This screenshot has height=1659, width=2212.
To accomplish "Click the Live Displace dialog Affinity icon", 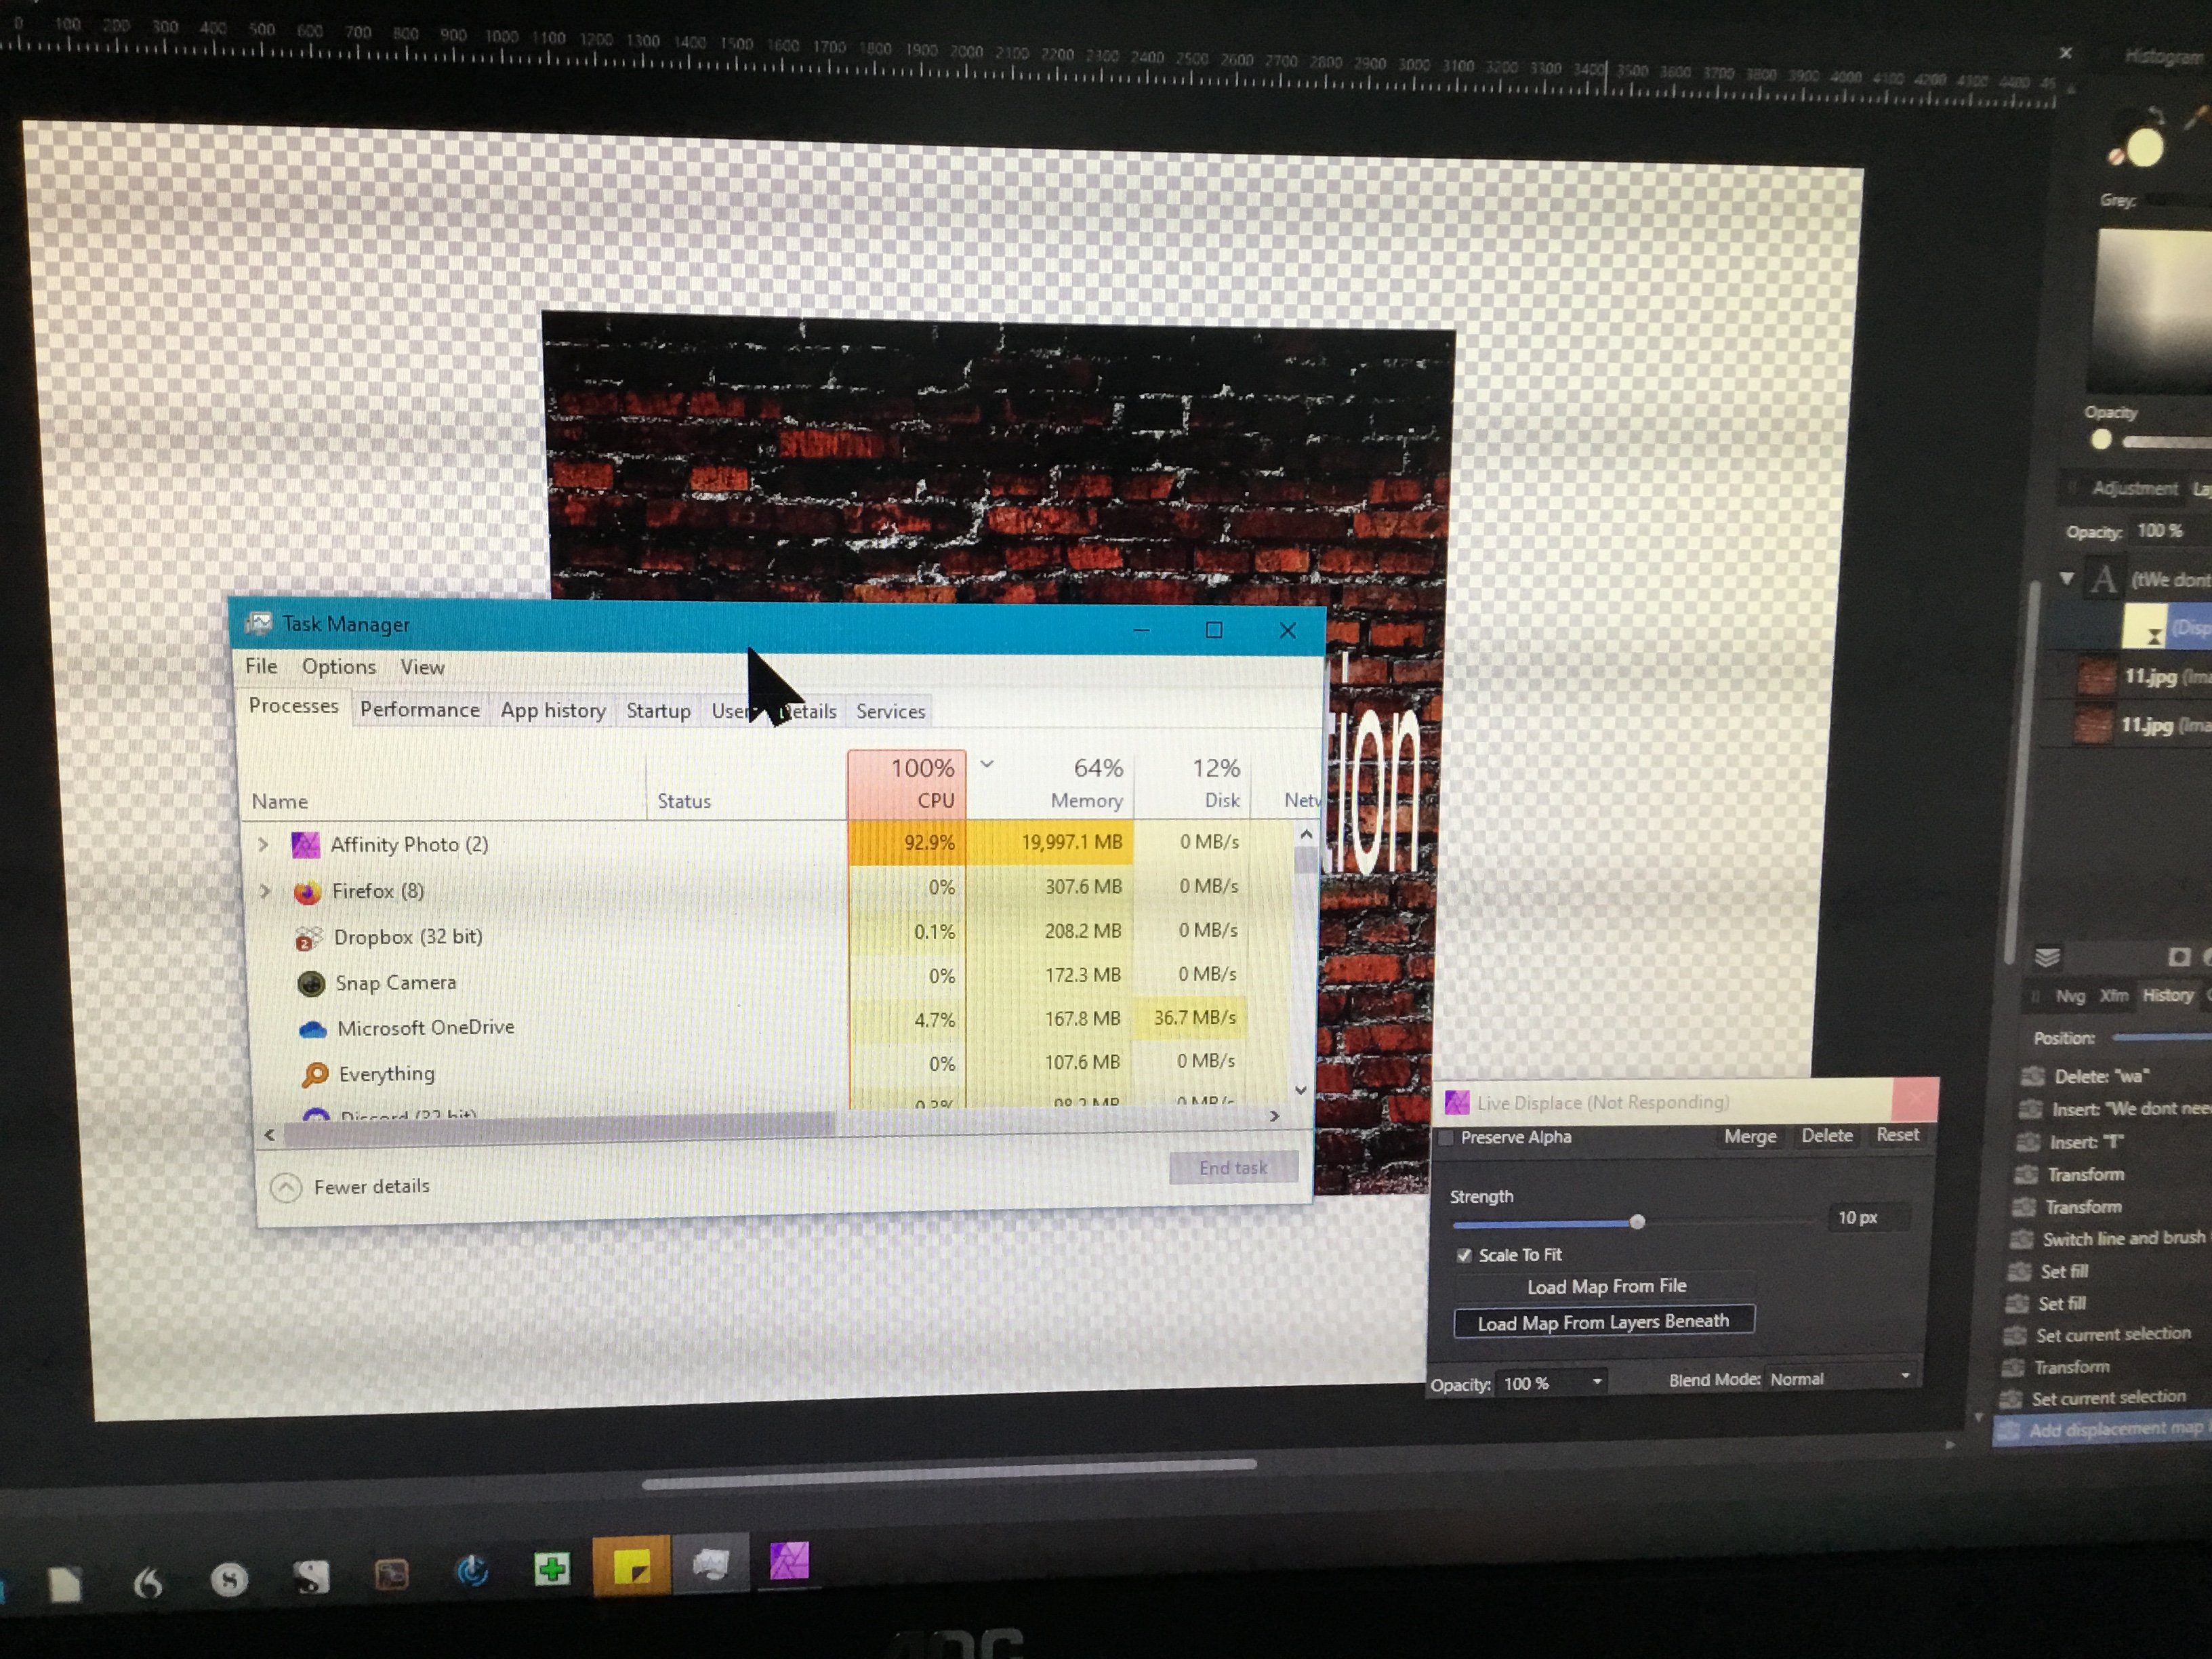I will point(1457,1102).
